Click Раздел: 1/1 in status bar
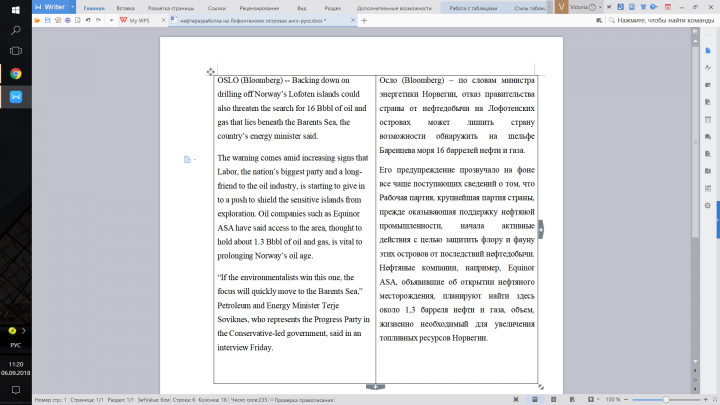 point(120,400)
